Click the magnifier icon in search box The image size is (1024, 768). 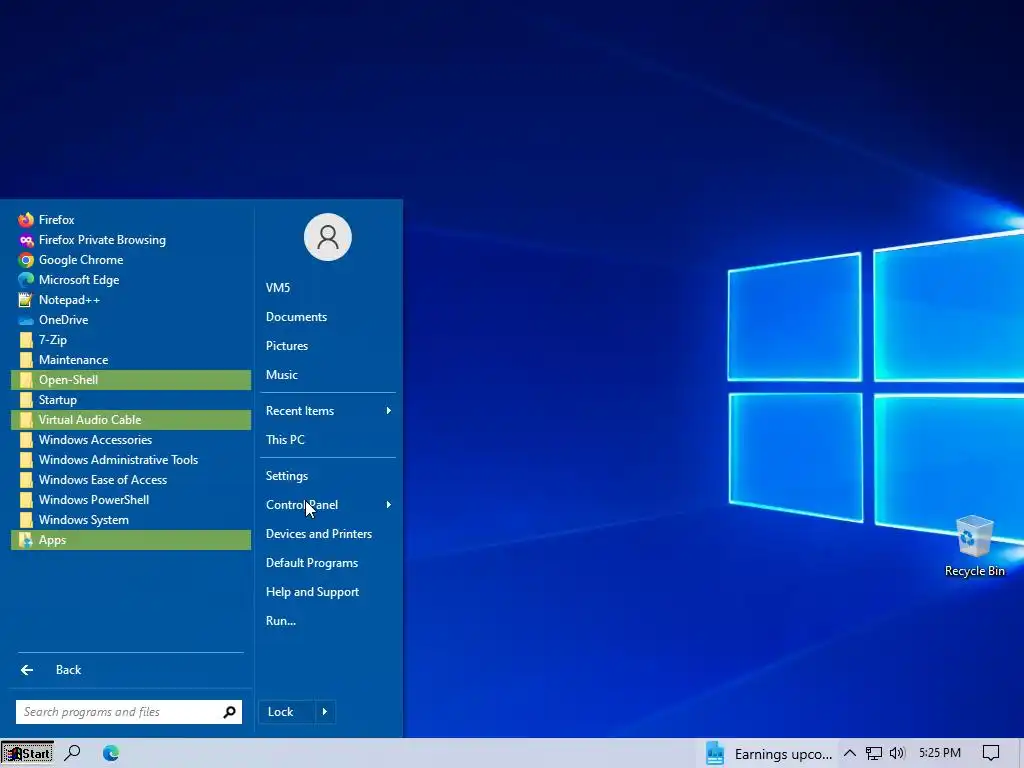coord(229,712)
